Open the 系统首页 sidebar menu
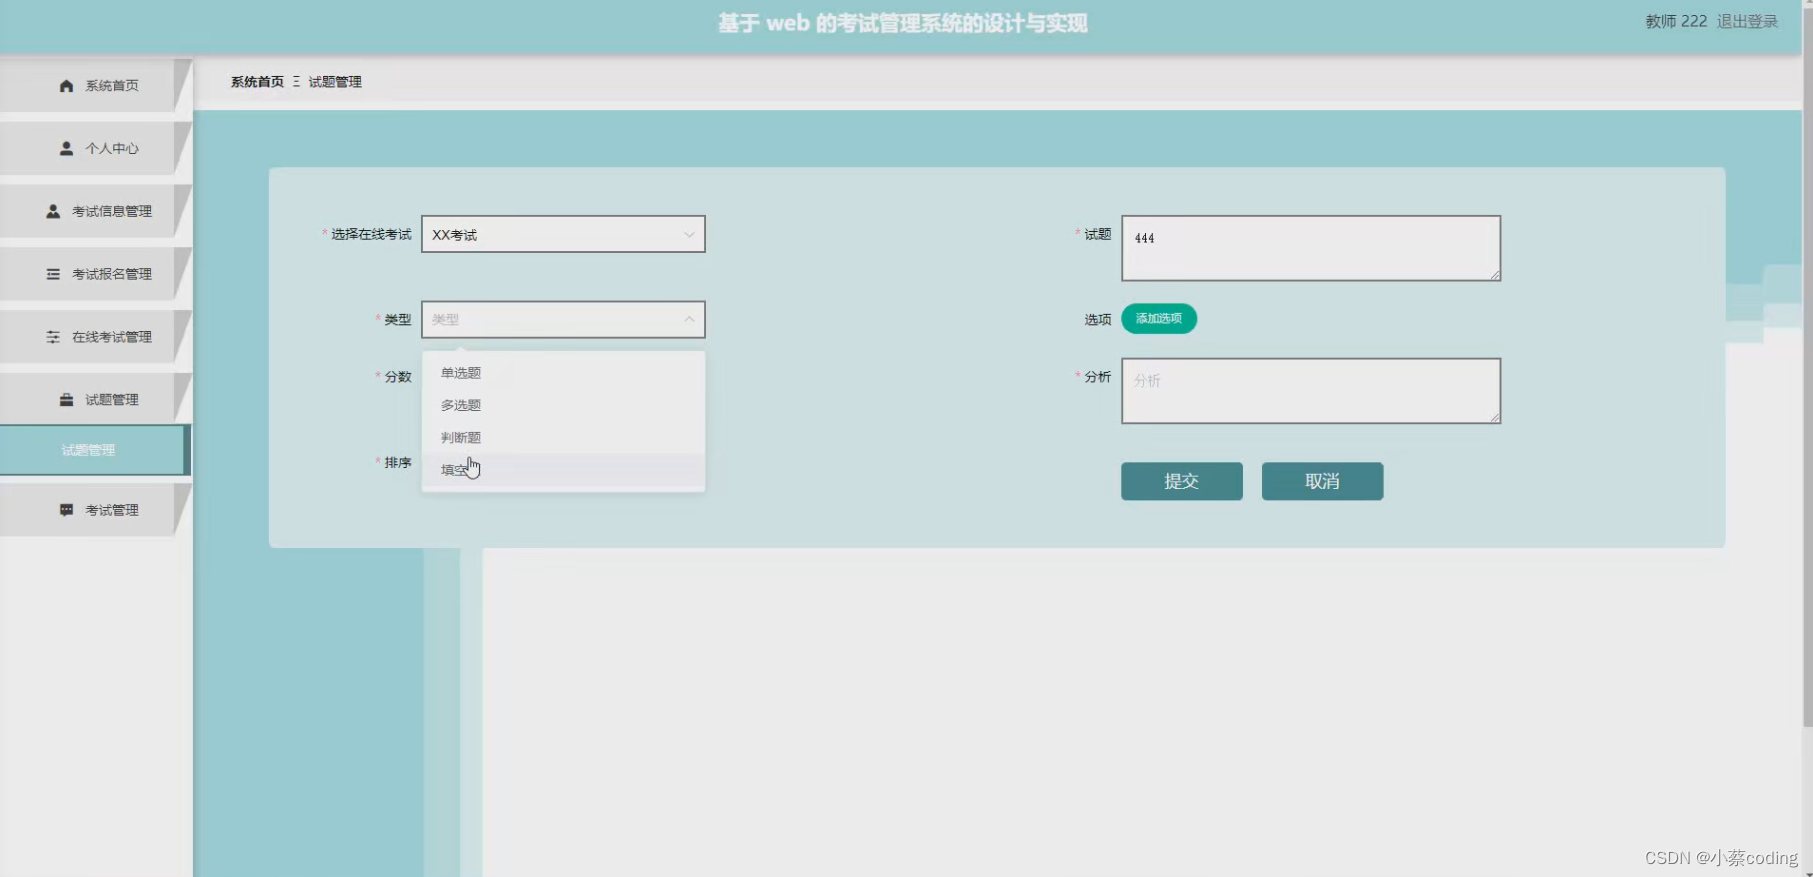Viewport: 1813px width, 877px height. (x=95, y=85)
